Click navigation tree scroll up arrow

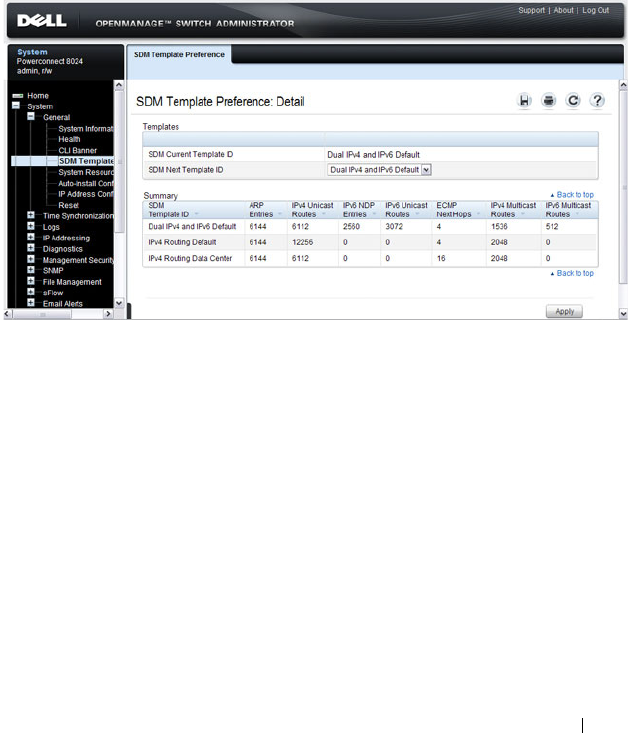tap(119, 86)
